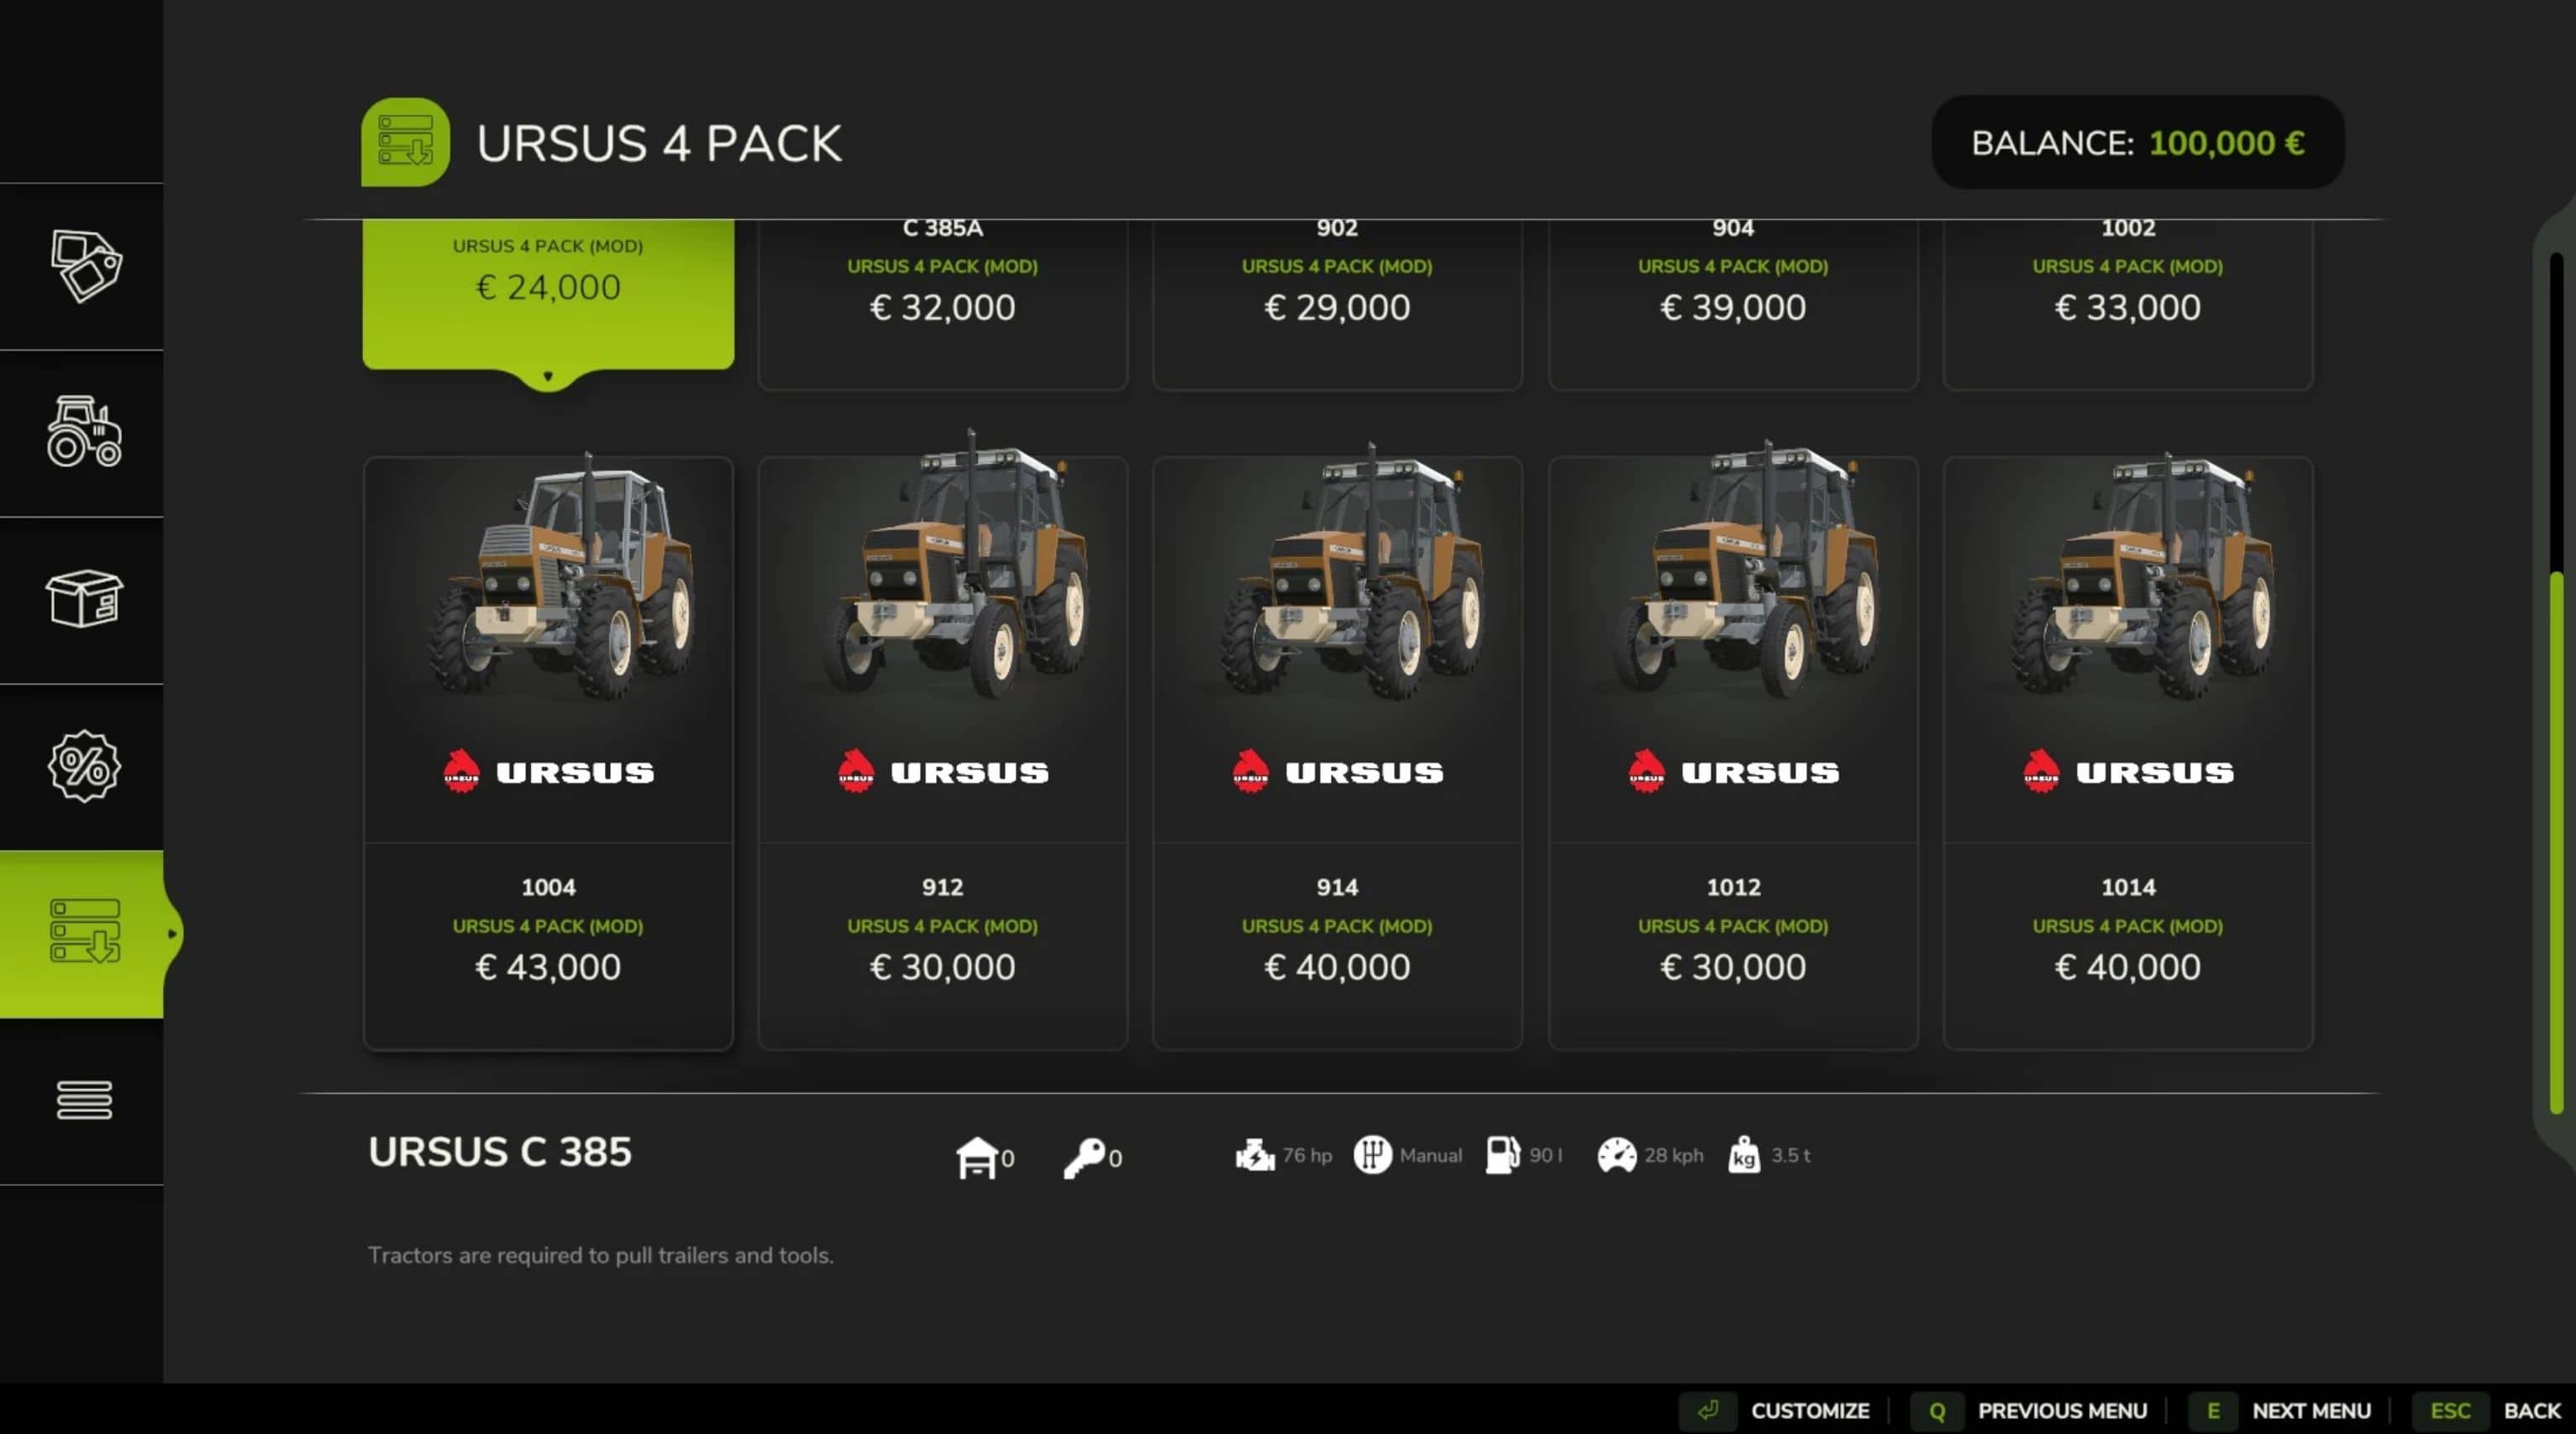Click the green vertical scrollbar thumb
This screenshot has height=1434, width=2576.
[x=2557, y=842]
